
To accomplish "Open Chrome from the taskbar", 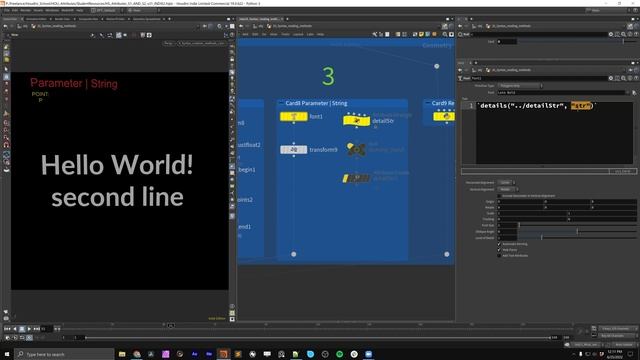I will [137, 354].
